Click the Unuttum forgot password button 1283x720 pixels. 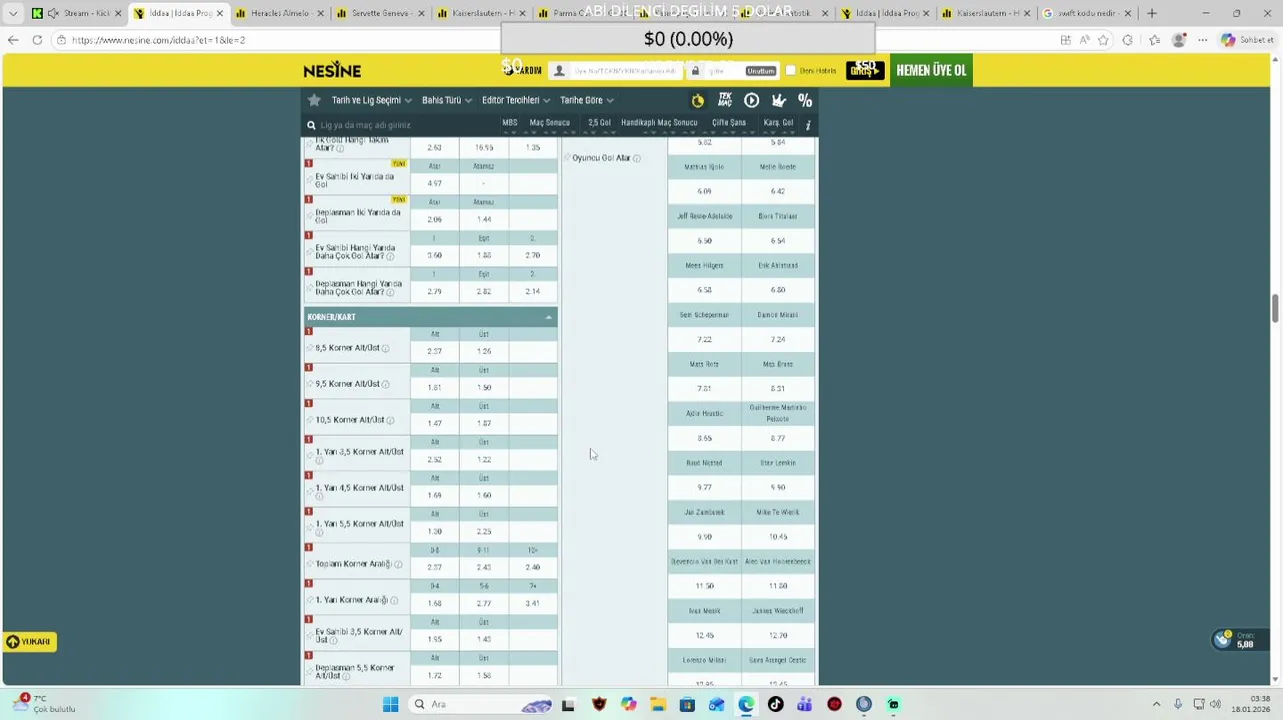tap(760, 71)
